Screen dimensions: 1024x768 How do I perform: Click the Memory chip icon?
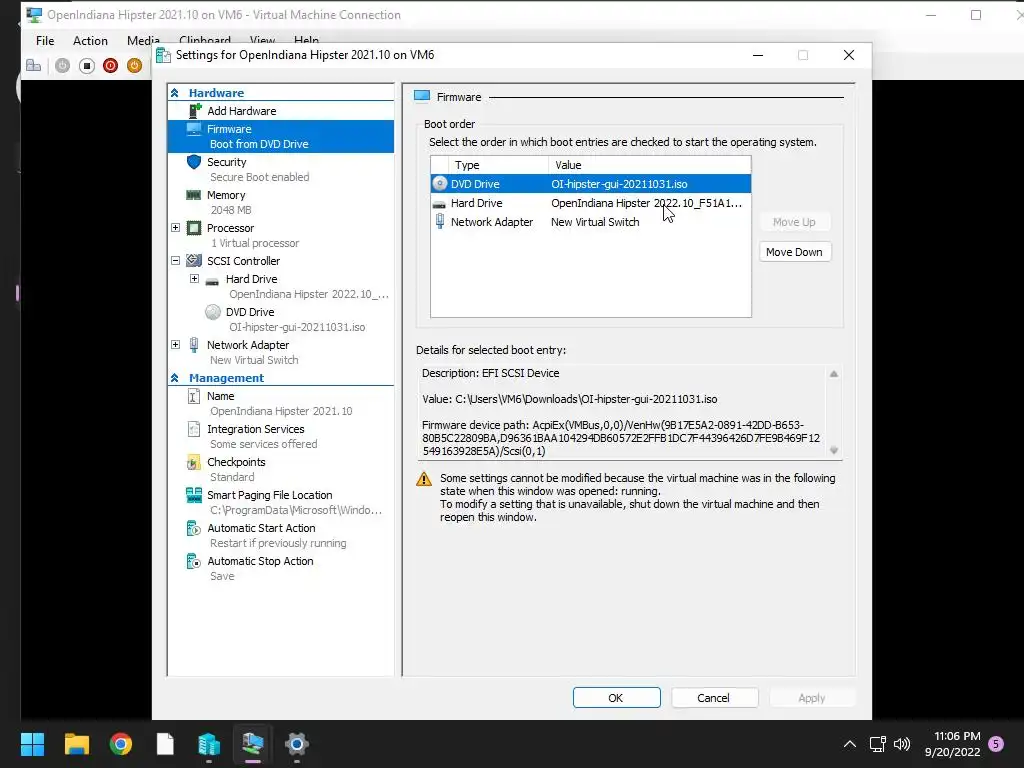pyautogui.click(x=193, y=195)
